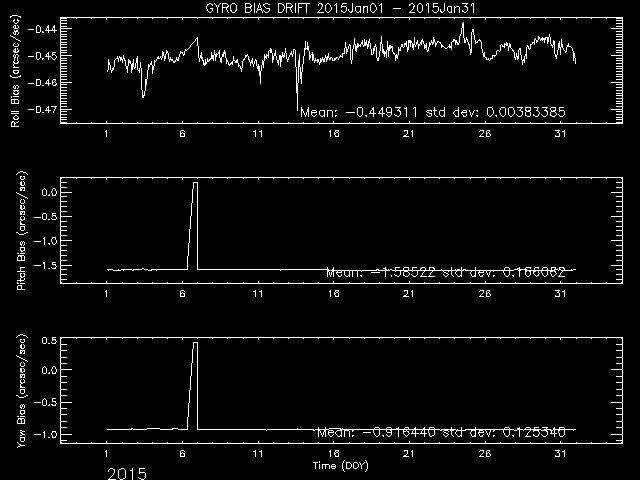Click the highest peak in the Roll Bias plot
The image size is (640, 480).
click(463, 23)
